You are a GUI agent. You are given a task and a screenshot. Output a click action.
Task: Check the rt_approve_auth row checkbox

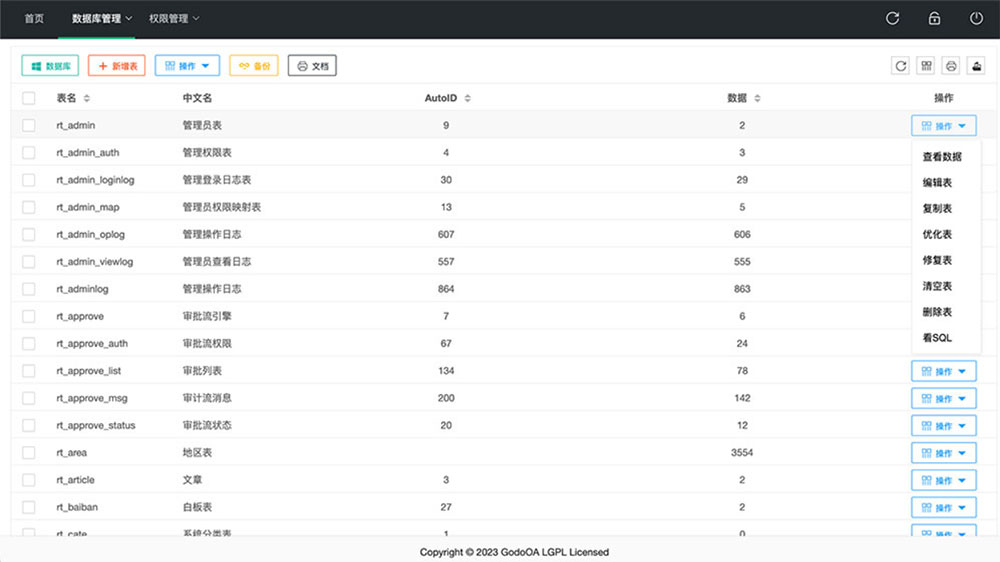click(29, 343)
